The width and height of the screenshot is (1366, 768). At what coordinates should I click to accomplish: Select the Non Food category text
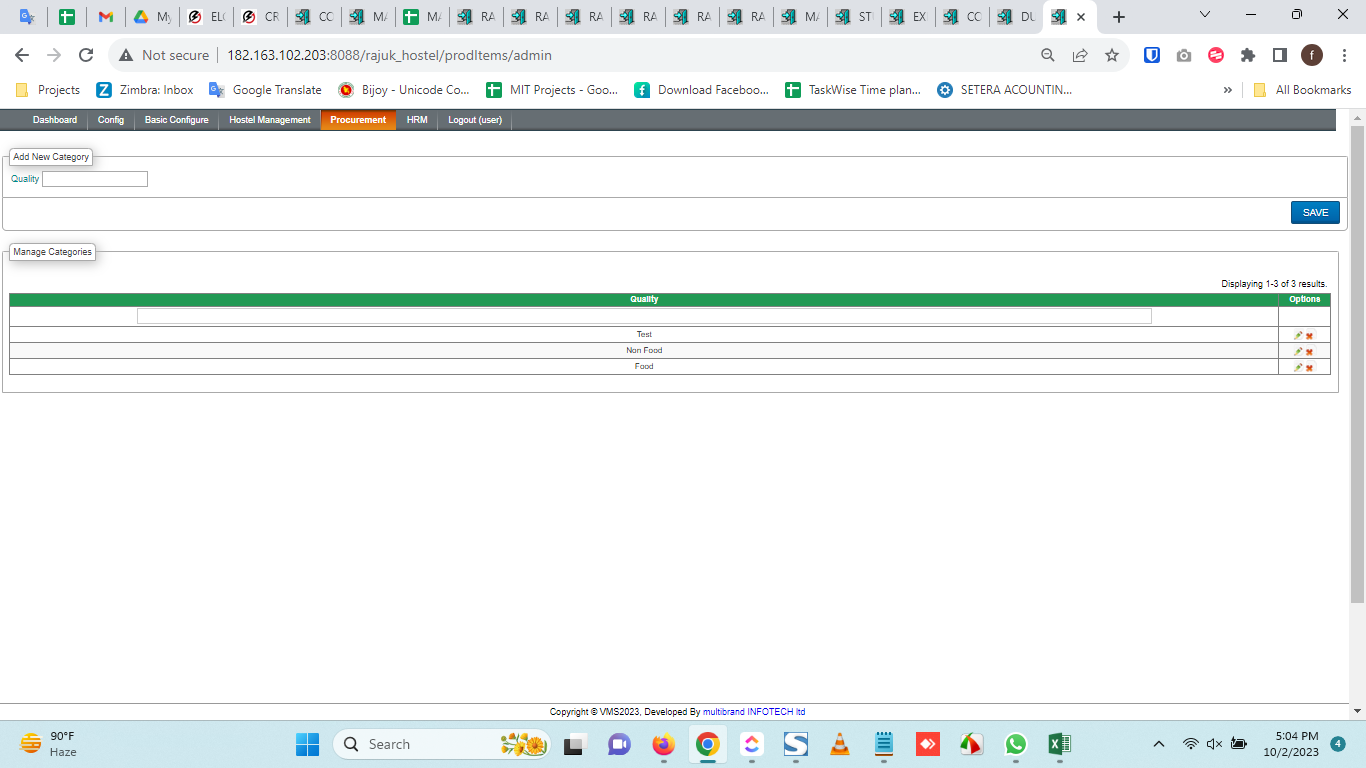click(x=644, y=351)
